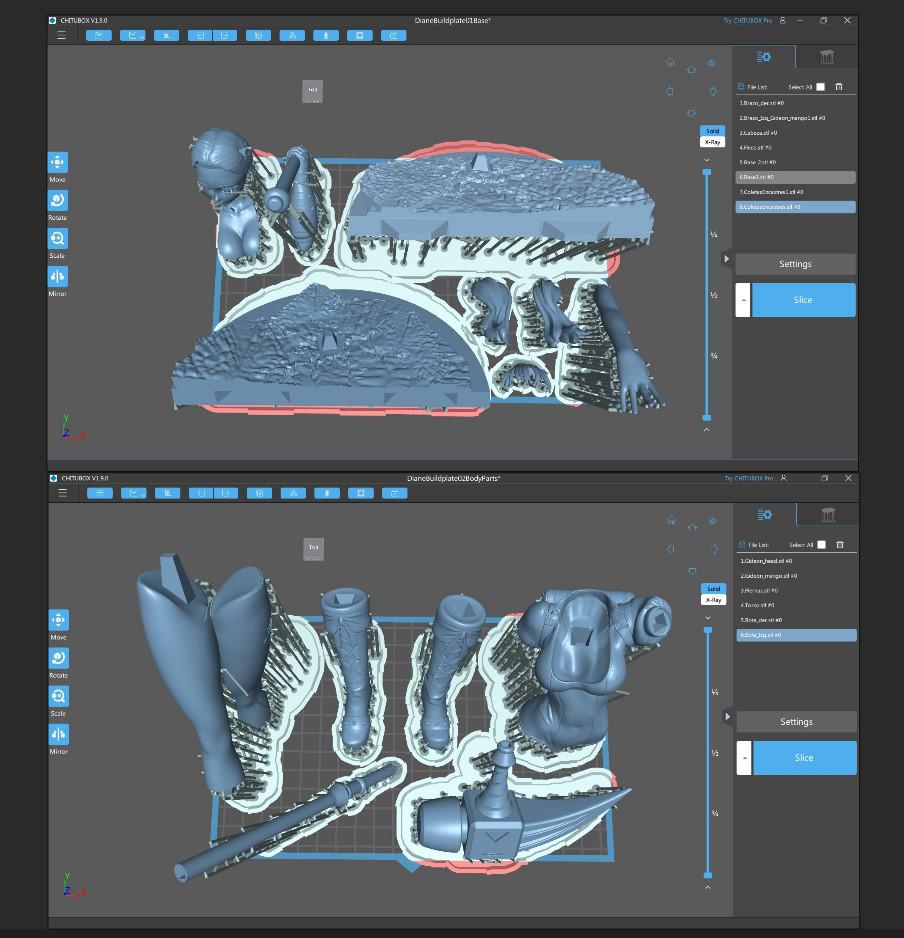Select Mirror tool in bottom window

click(x=59, y=734)
